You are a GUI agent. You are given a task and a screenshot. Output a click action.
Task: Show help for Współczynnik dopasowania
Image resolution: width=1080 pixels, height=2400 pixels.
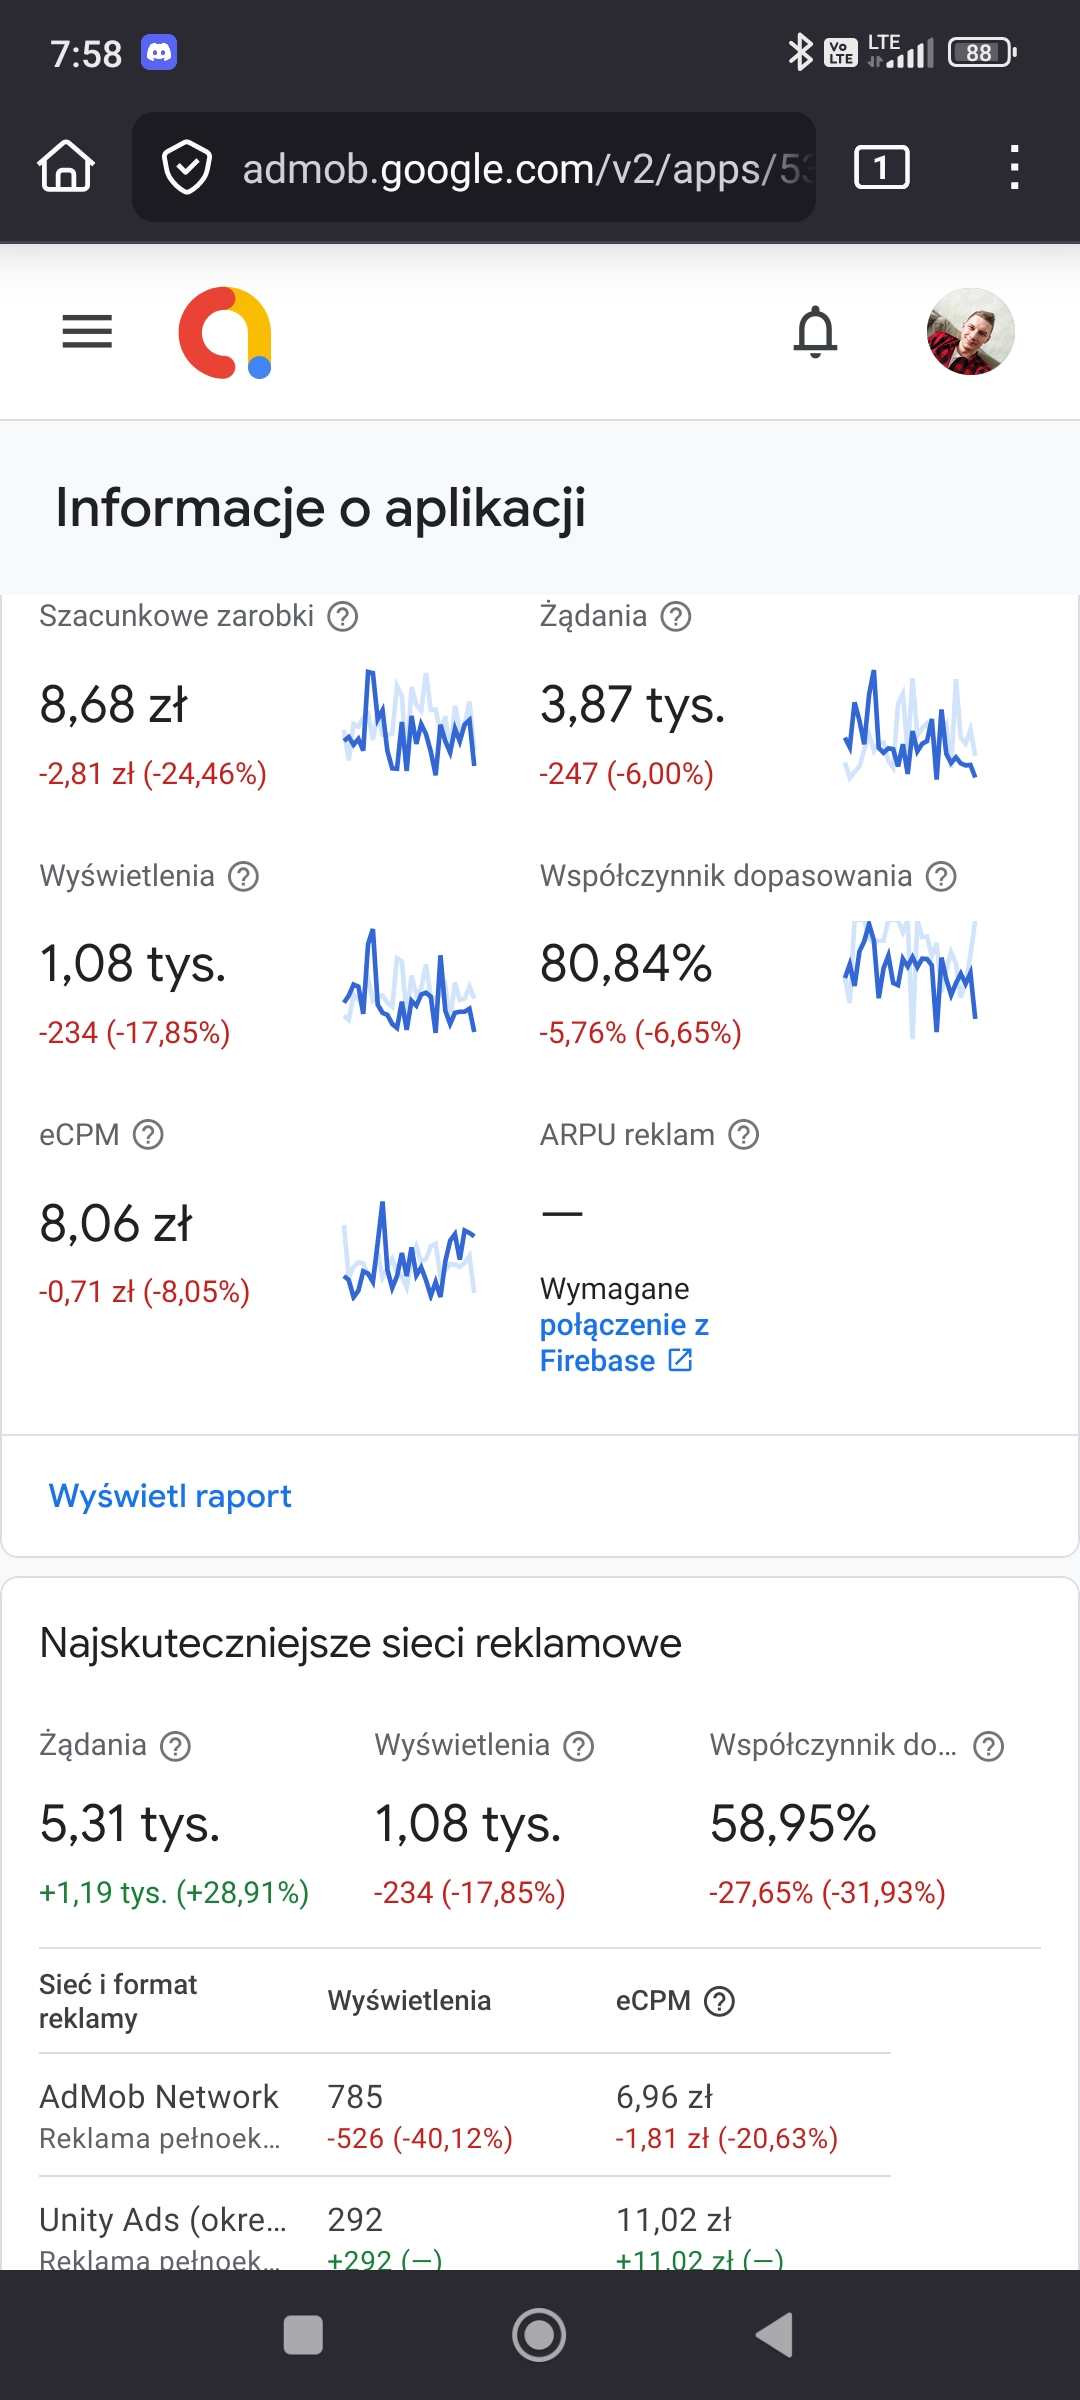click(941, 877)
